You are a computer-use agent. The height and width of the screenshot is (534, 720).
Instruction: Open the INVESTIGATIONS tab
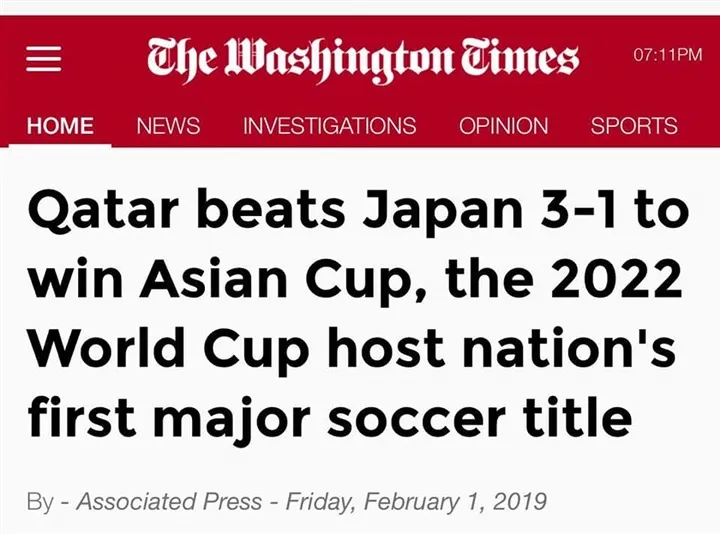pos(329,126)
